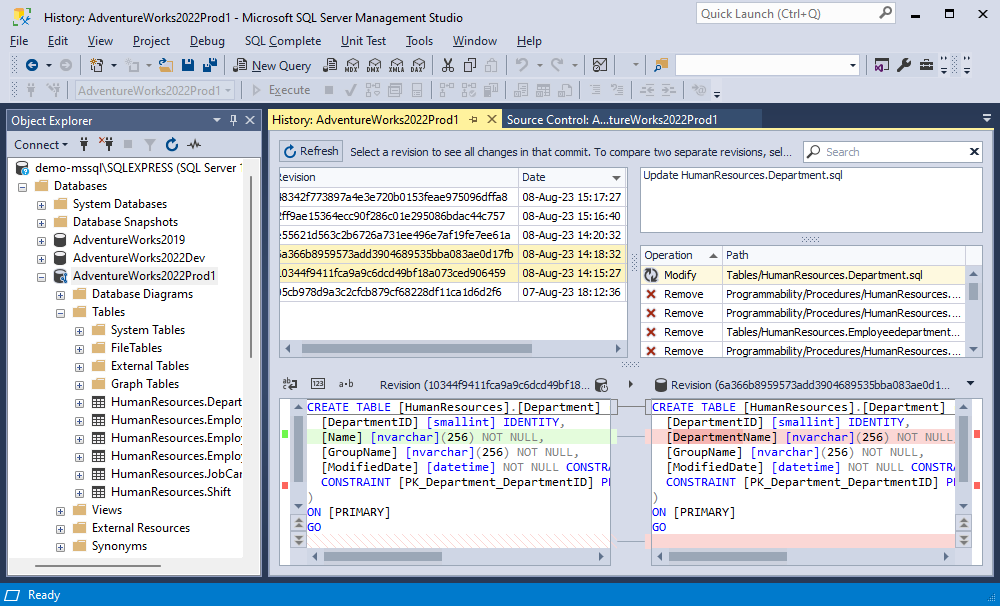1000x608 pixels.
Task: Open the DAX query icon
Action: pos(418,65)
